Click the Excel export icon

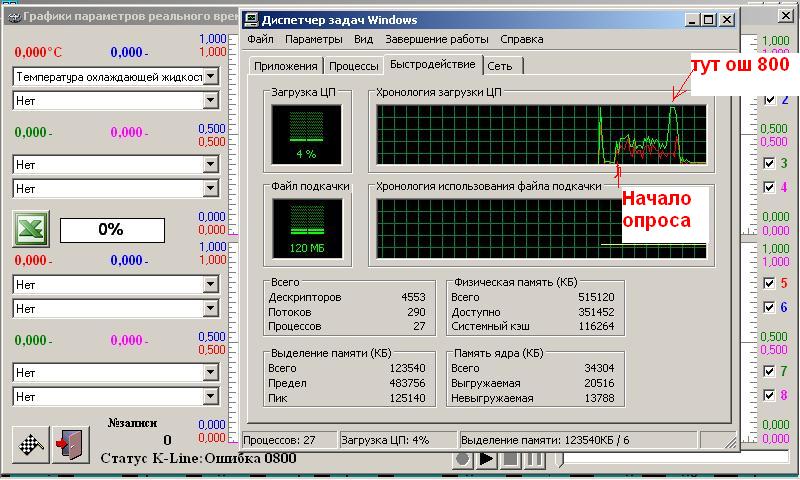point(30,229)
